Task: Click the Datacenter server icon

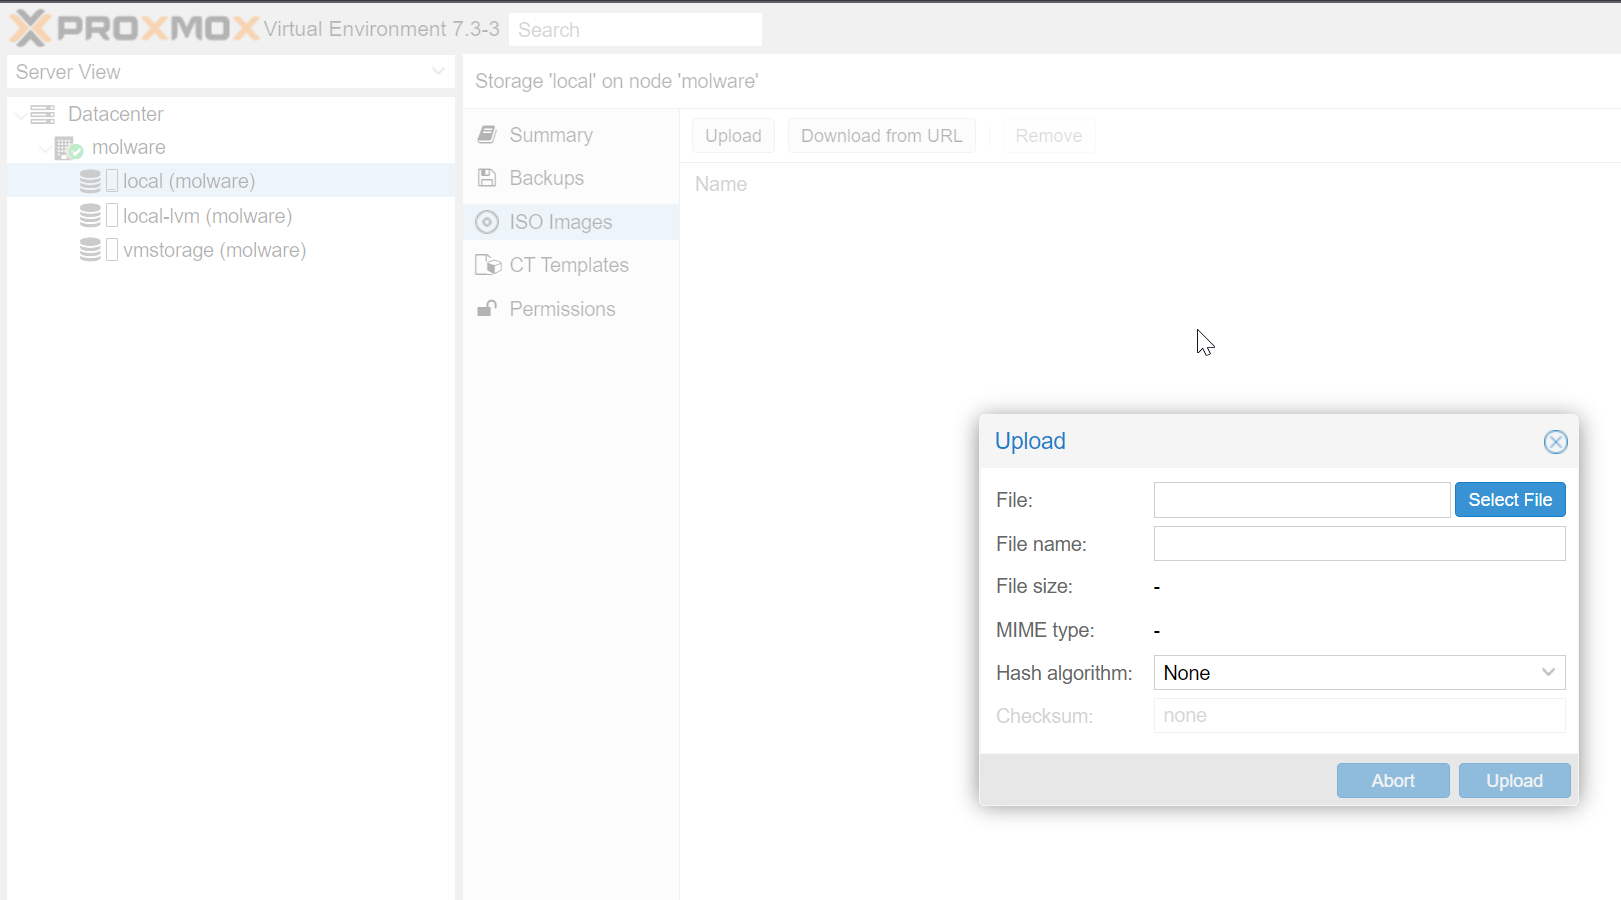Action: tap(43, 114)
